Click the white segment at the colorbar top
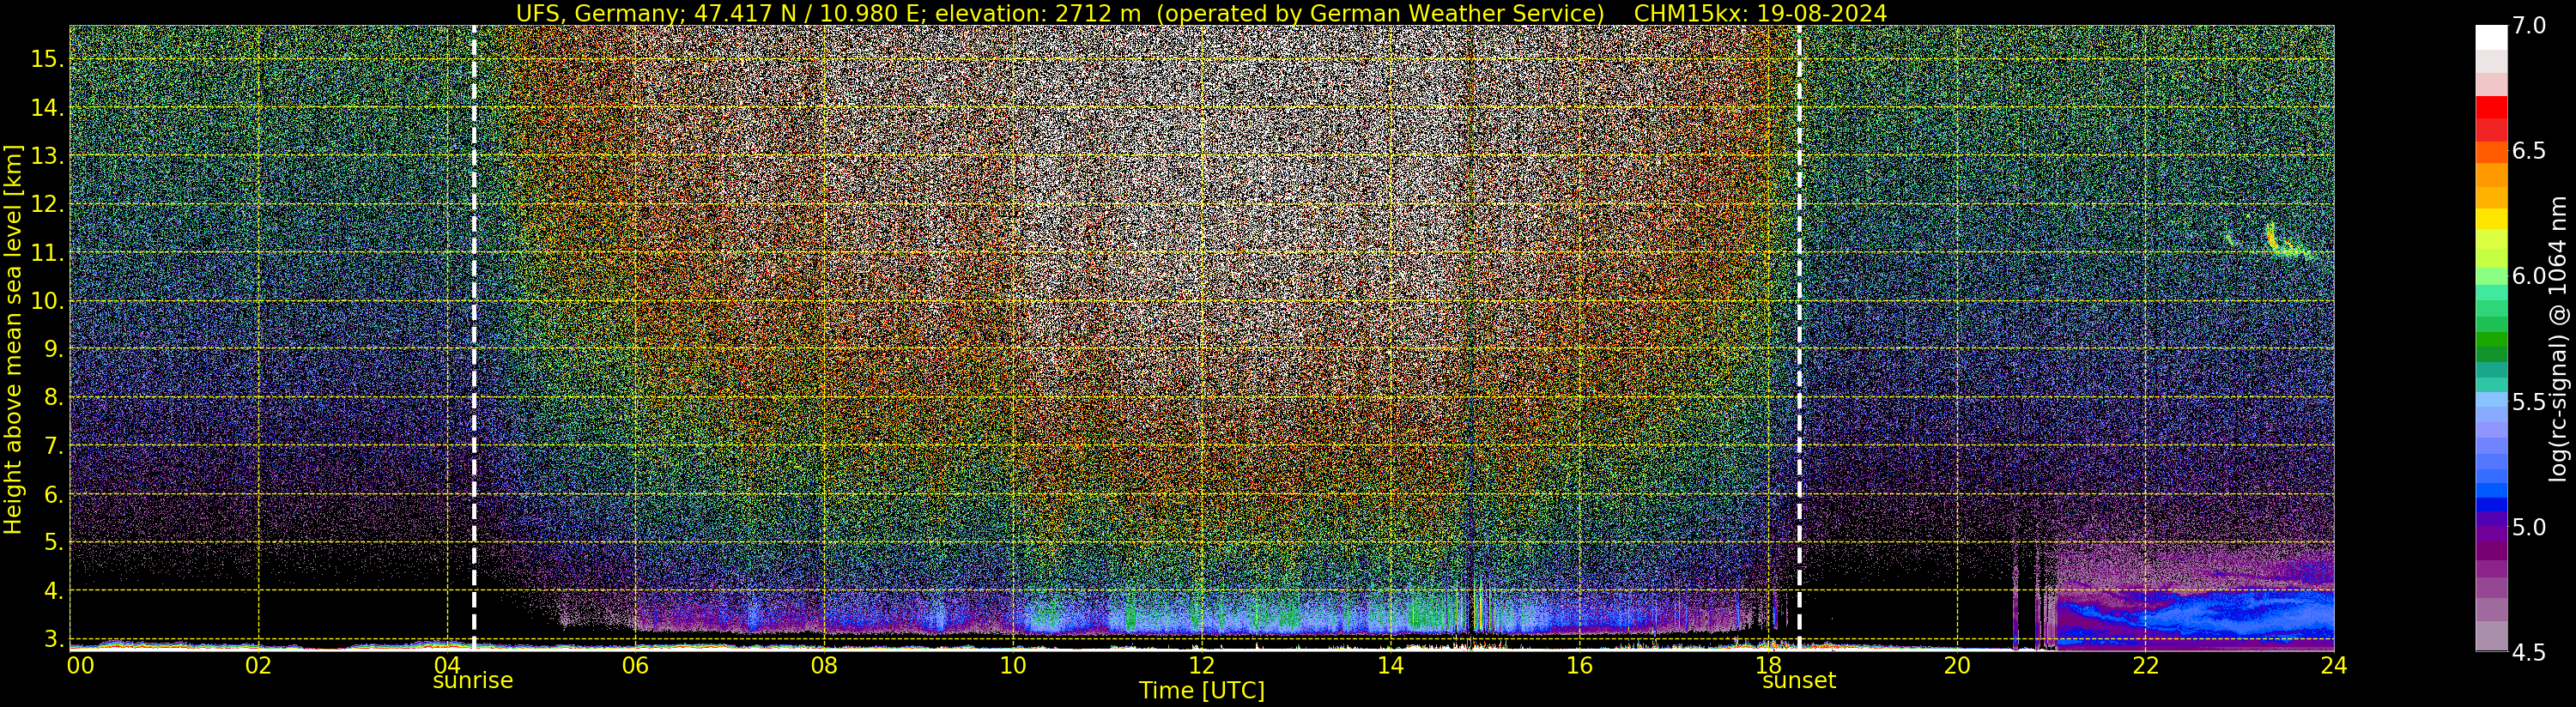The width and height of the screenshot is (2576, 707). pyautogui.click(x=2491, y=37)
